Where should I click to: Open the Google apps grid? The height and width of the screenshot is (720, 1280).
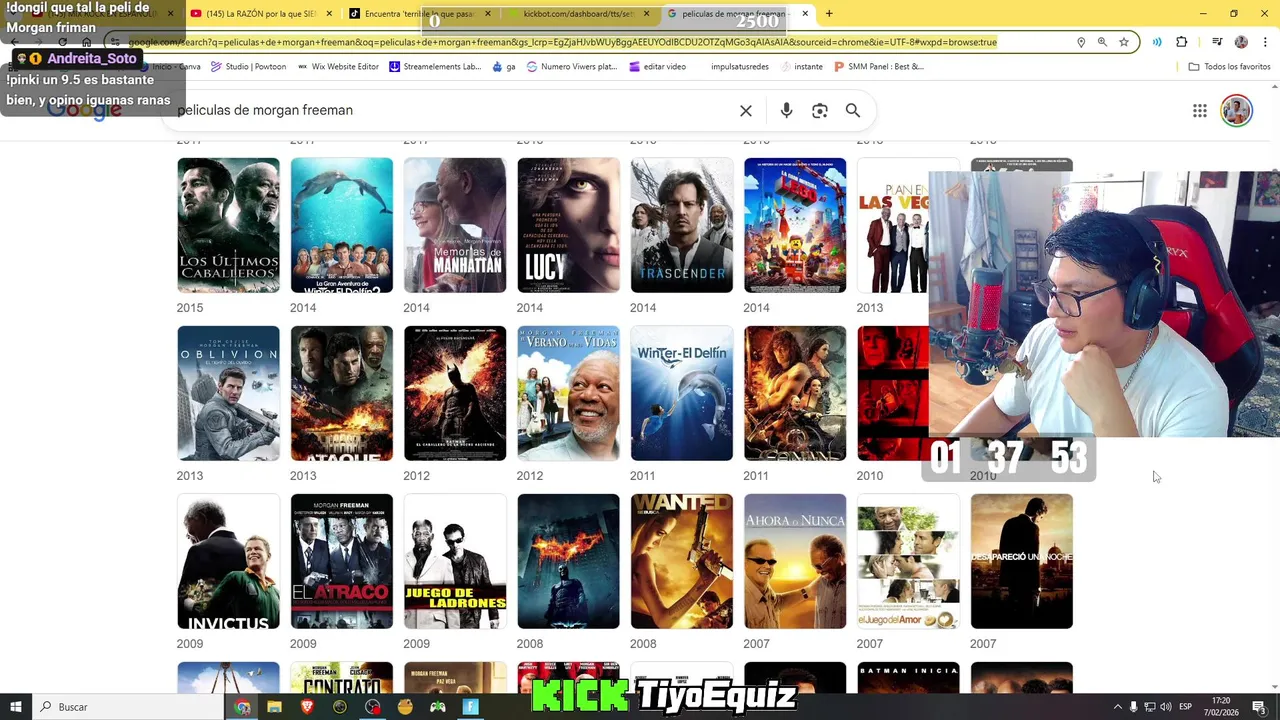tap(1200, 111)
